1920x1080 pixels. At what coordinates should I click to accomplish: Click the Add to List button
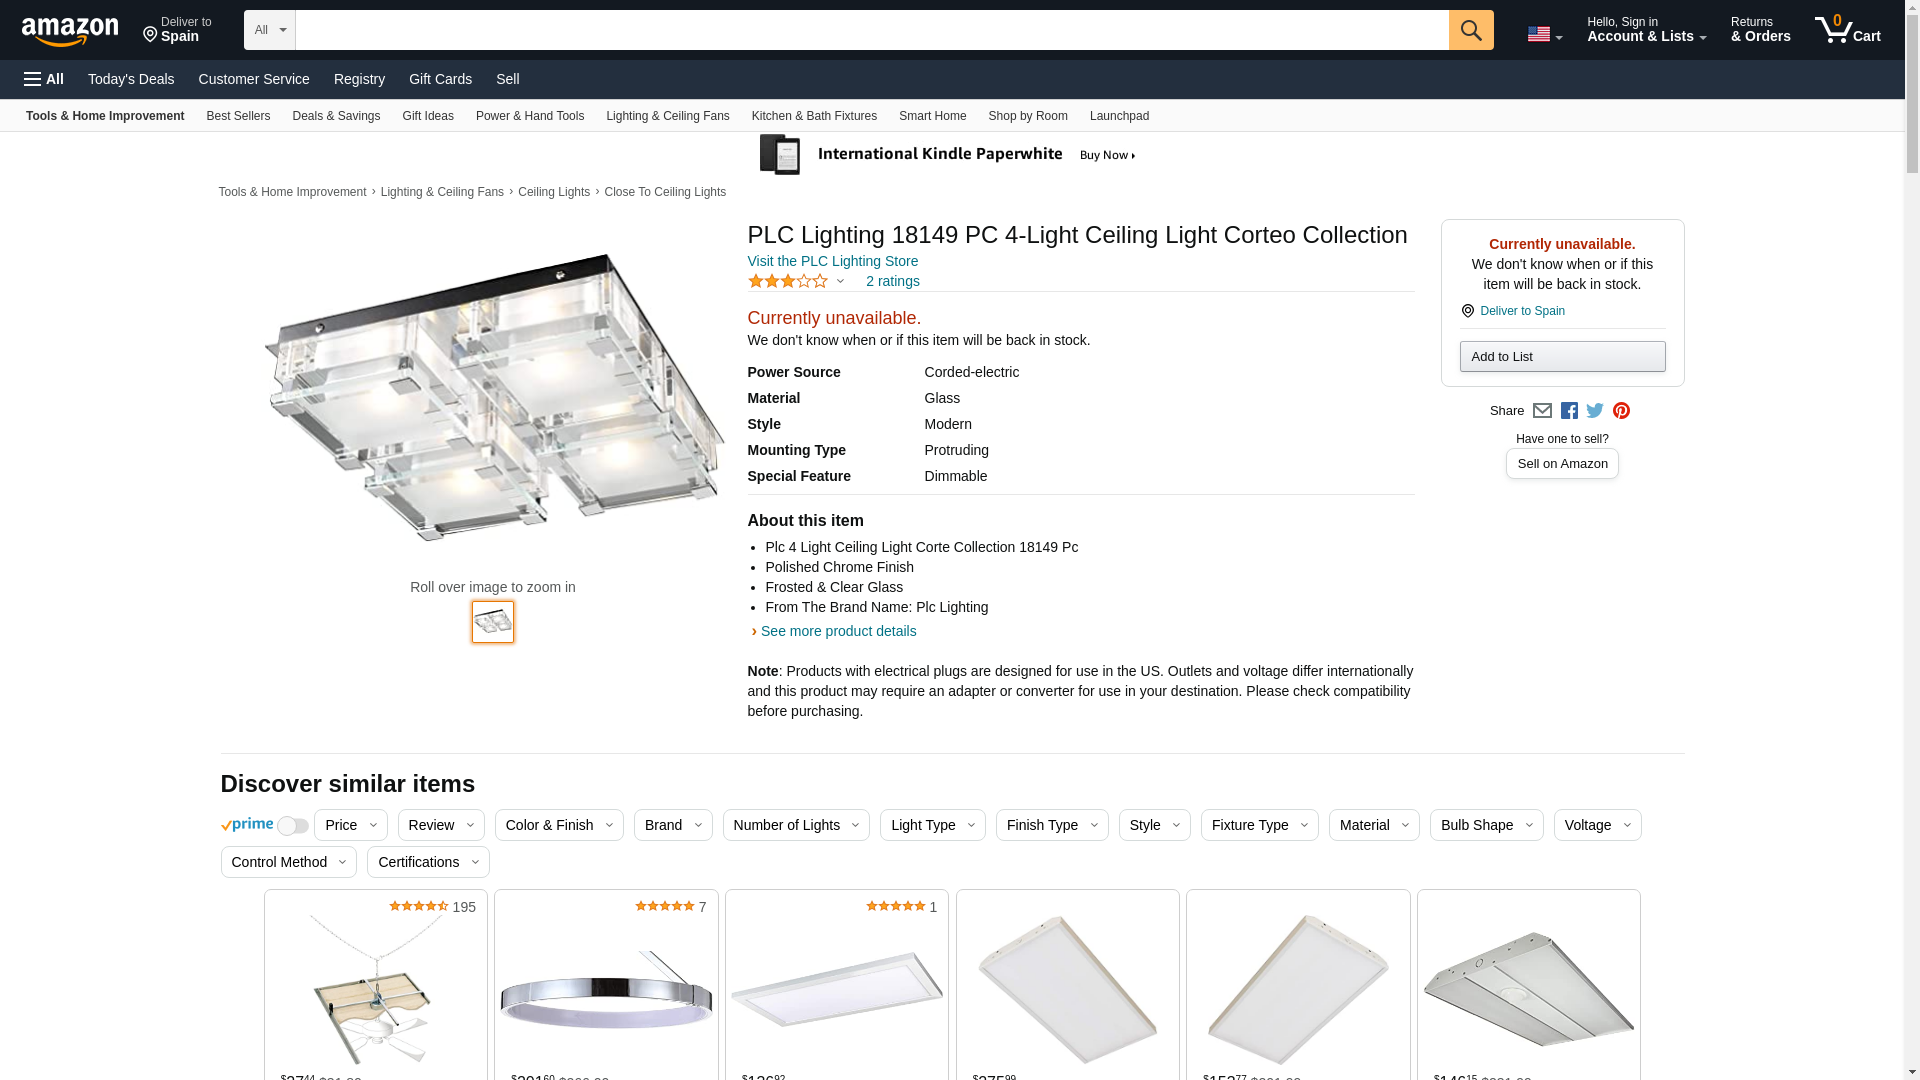(1562, 357)
